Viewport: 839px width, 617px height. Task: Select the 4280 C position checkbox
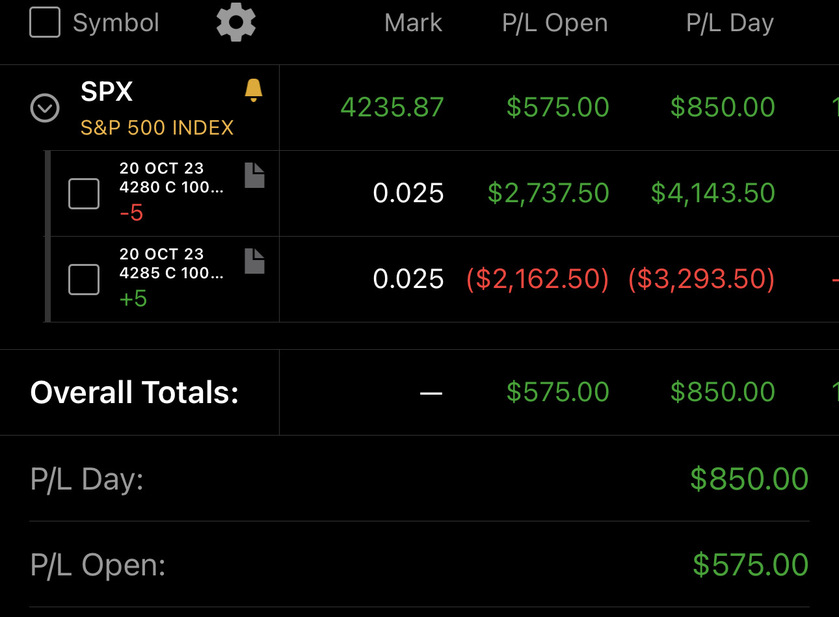pyautogui.click(x=84, y=194)
